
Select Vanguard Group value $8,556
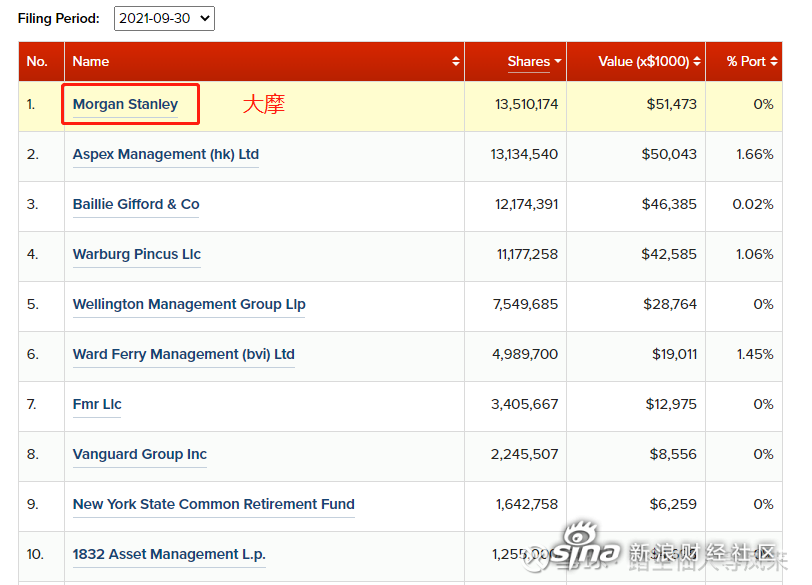[x=673, y=454]
